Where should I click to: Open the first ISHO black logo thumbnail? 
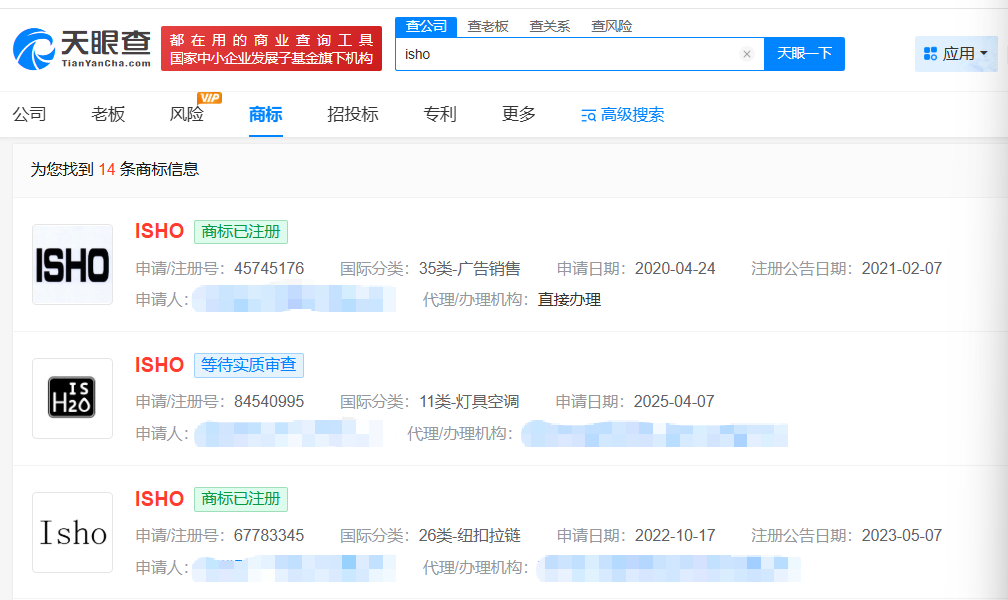click(72, 265)
